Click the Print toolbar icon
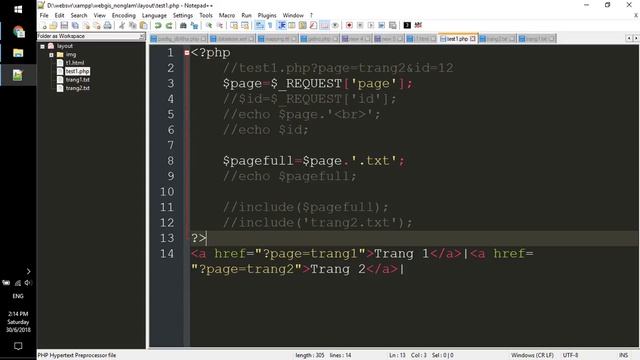 pos(107,26)
